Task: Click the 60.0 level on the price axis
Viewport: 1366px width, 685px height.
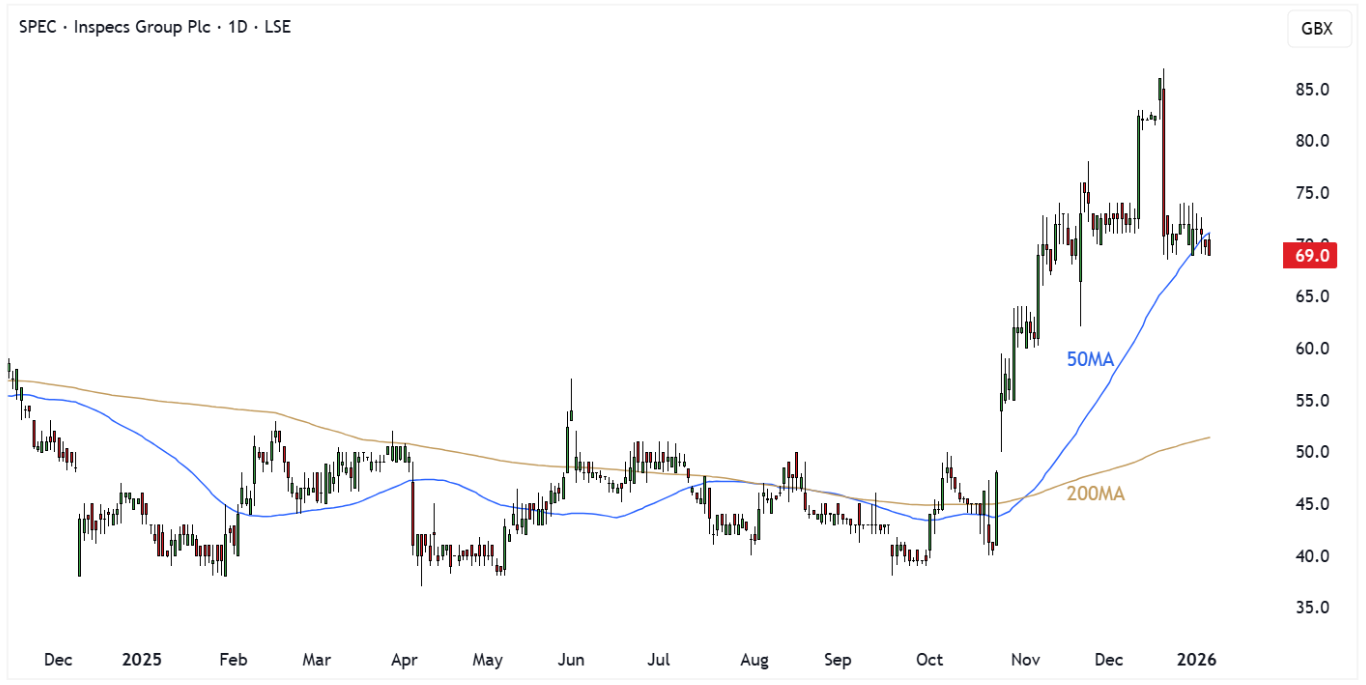Action: (1310, 349)
